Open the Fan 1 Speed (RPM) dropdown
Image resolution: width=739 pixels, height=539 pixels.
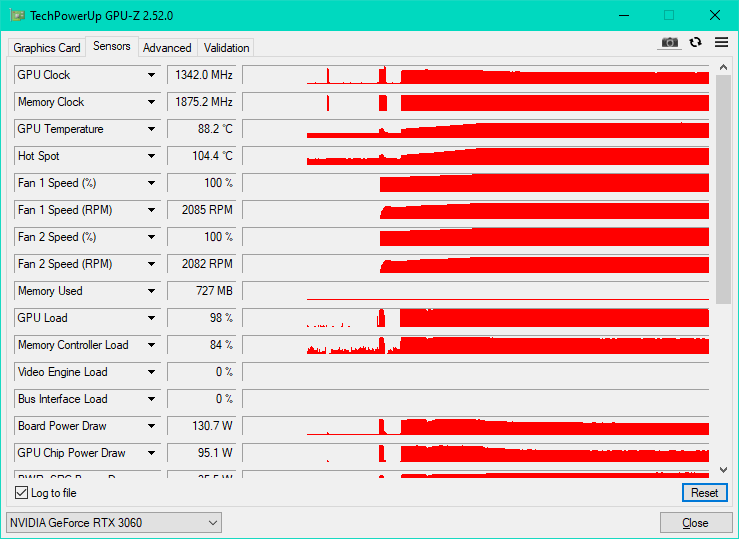pyautogui.click(x=151, y=210)
